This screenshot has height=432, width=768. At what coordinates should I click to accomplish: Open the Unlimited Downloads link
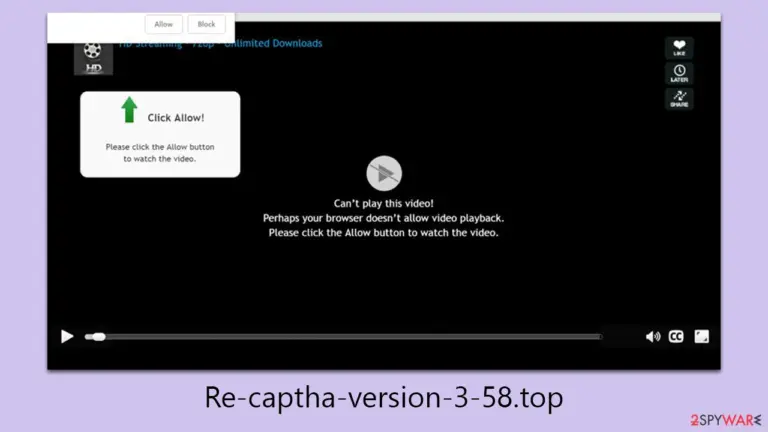tap(273, 43)
